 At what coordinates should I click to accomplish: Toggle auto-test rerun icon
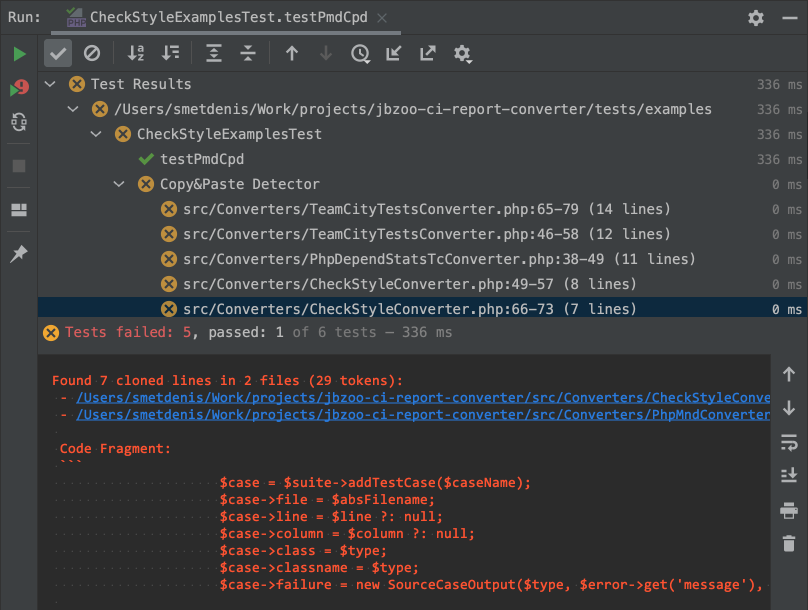(x=19, y=123)
